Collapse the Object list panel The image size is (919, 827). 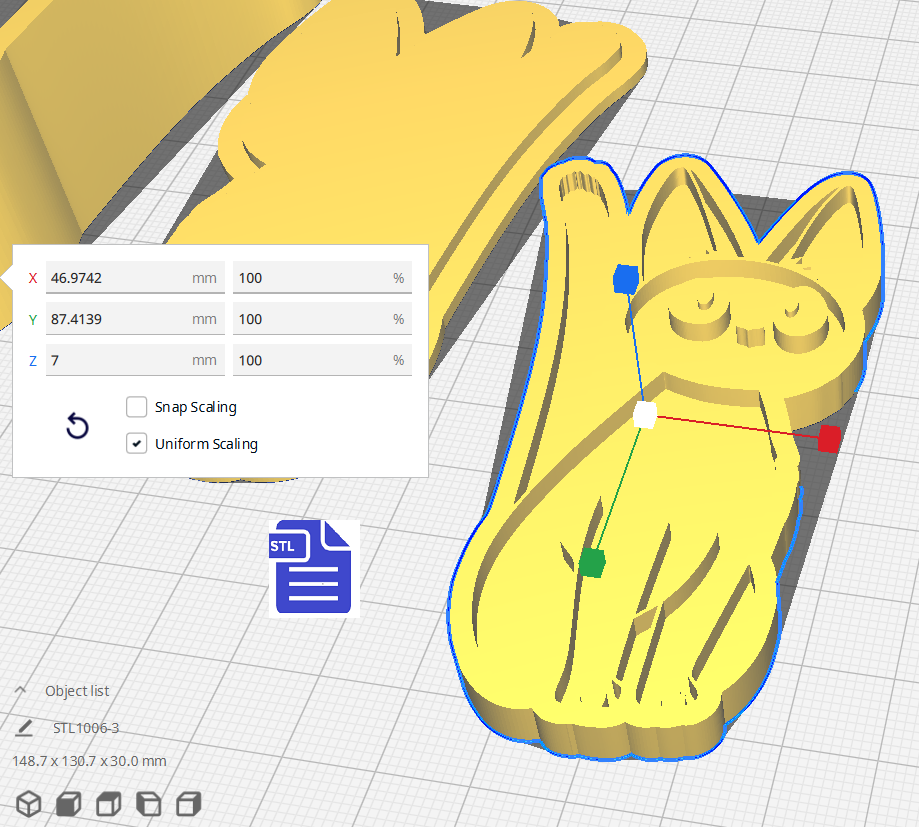[20, 691]
